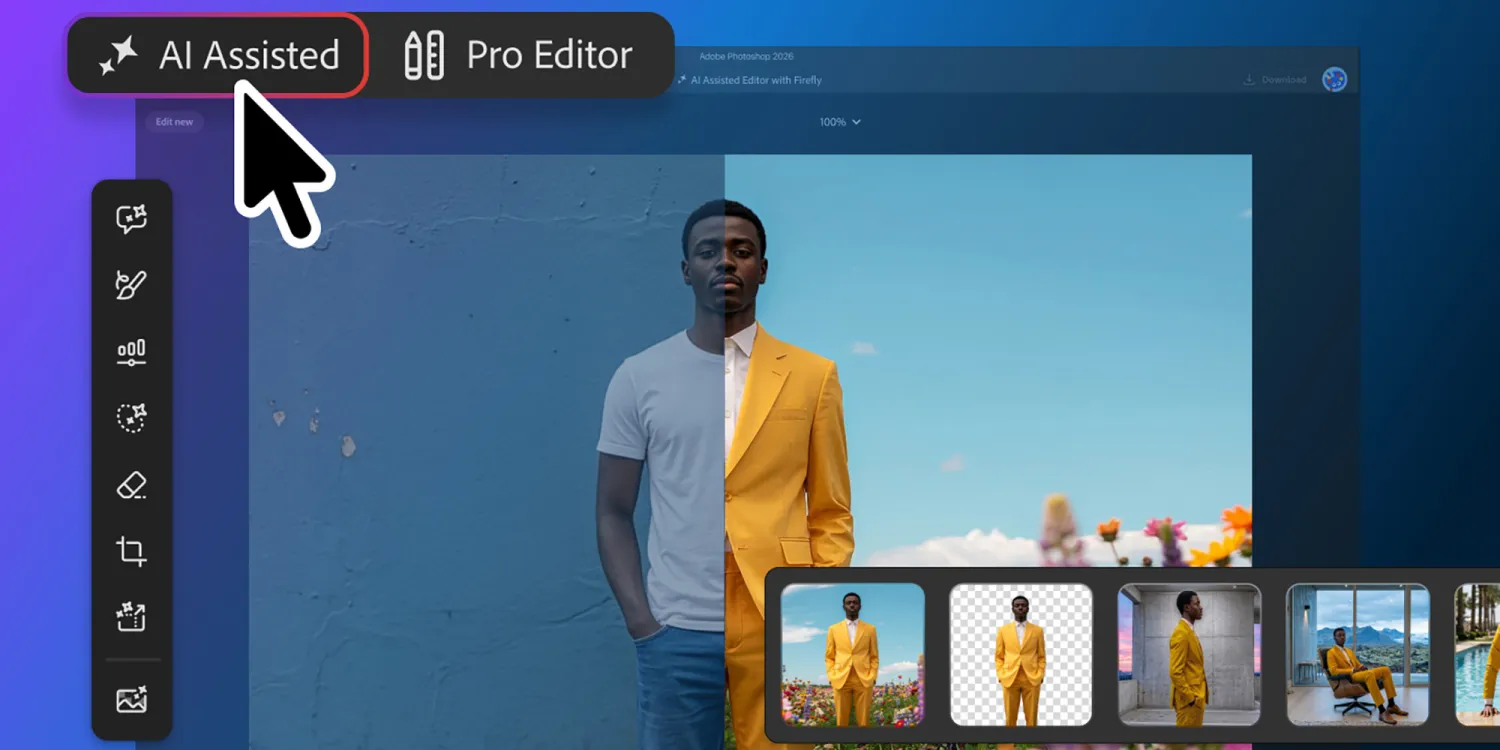
Task: Open the adjustments sliders tool
Action: (131, 352)
